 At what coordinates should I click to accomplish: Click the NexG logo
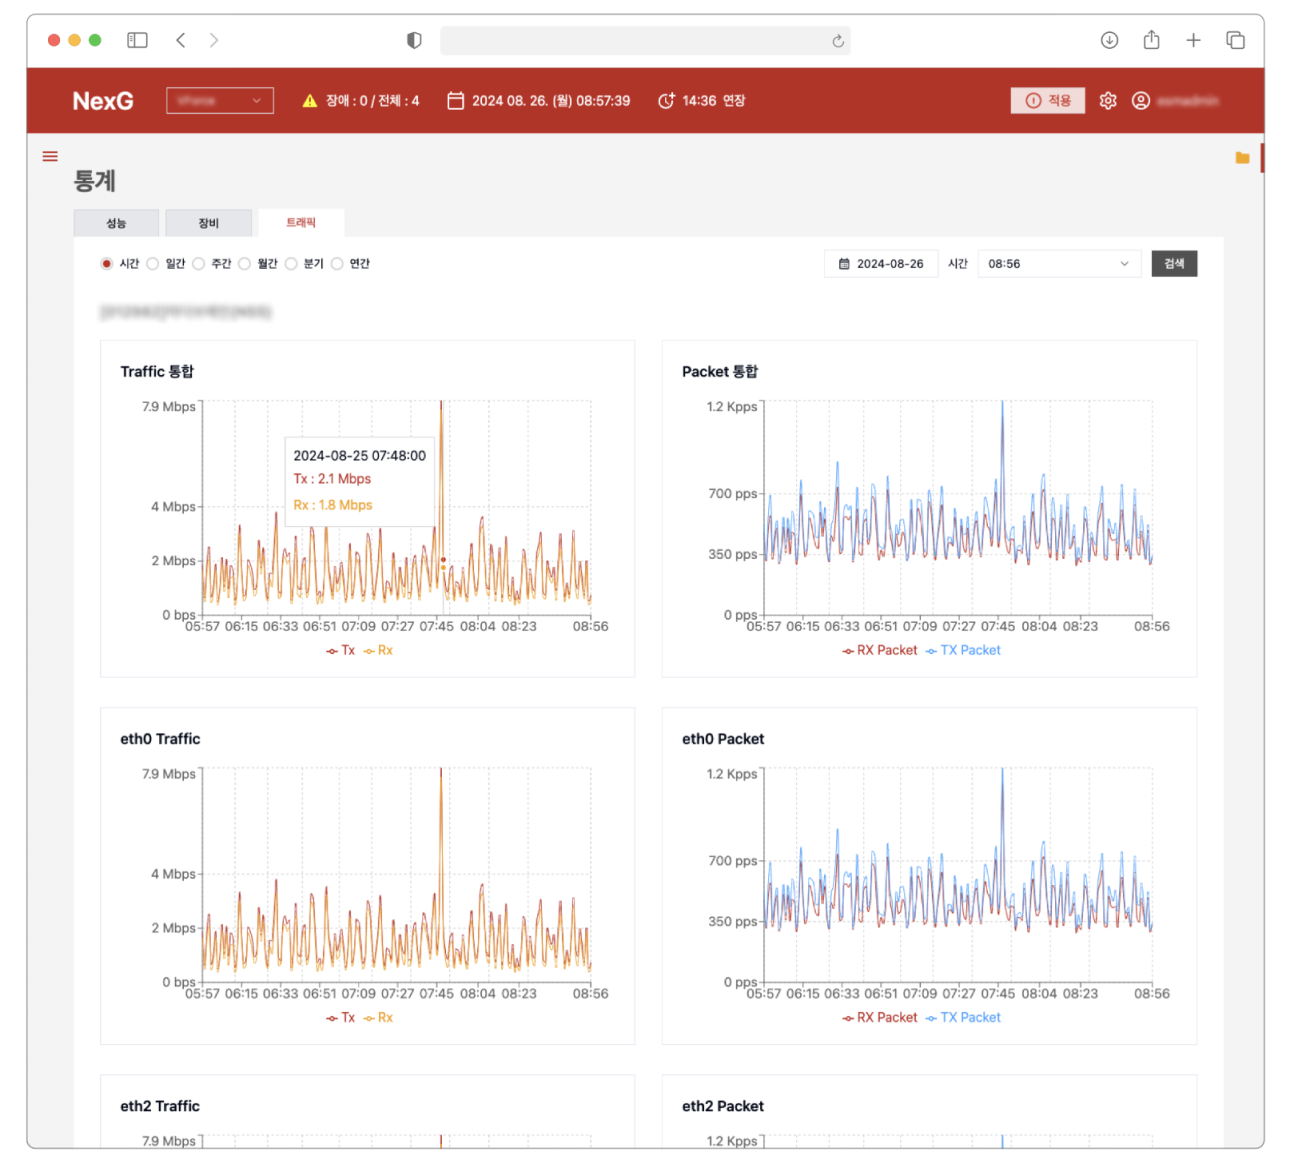[103, 101]
